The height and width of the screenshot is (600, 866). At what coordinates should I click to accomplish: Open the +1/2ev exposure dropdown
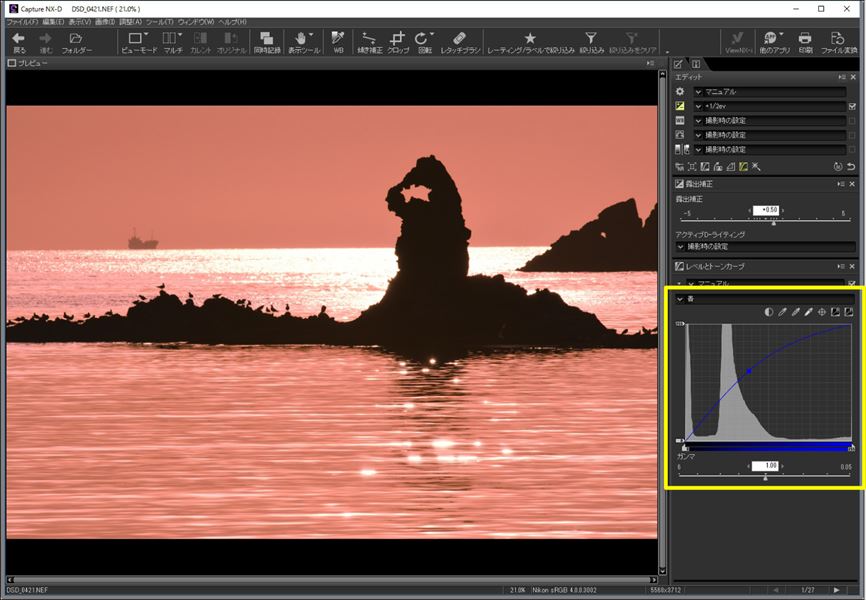(x=770, y=106)
